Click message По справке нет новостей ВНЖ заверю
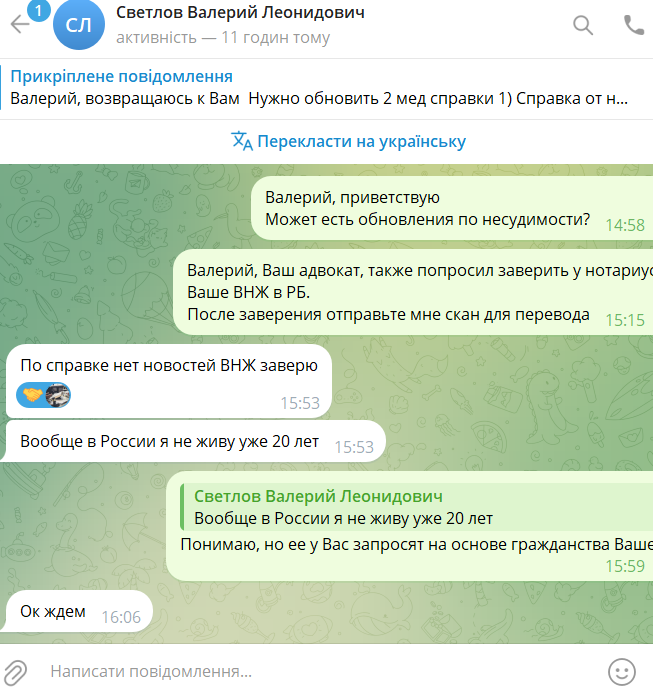Image resolution: width=653 pixels, height=694 pixels. pos(169,381)
